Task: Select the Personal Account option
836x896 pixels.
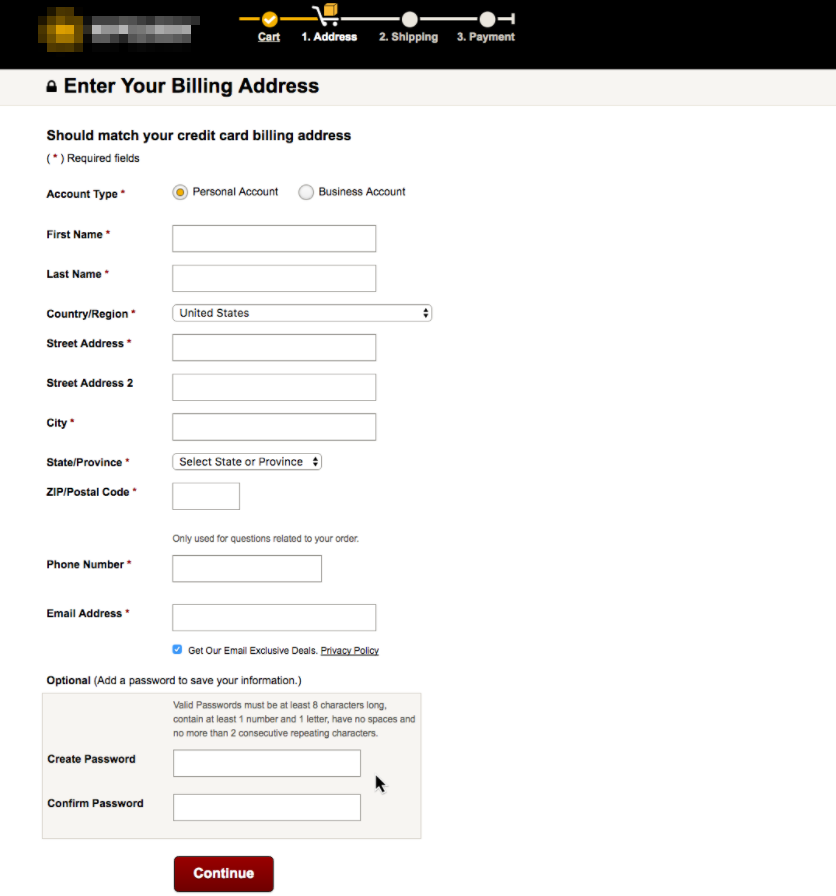Action: click(180, 192)
